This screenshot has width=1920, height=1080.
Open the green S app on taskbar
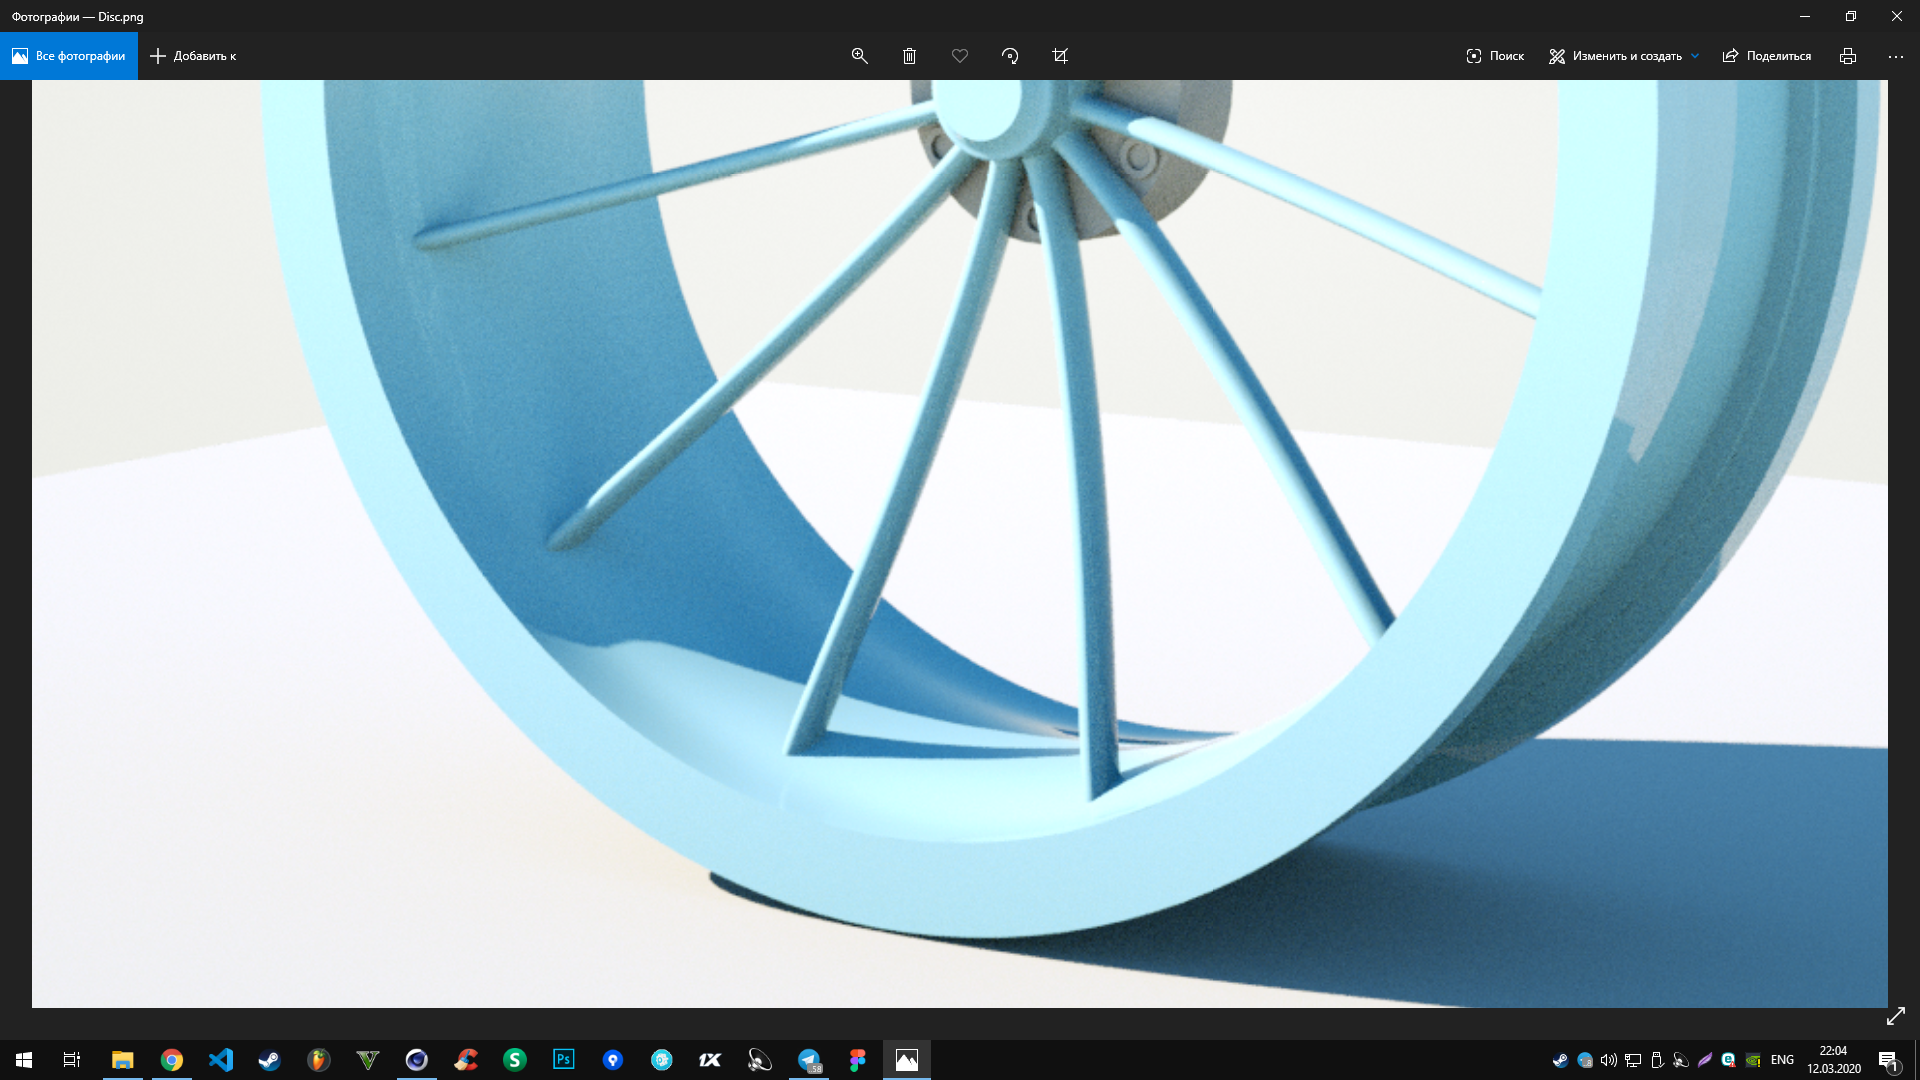(x=515, y=1060)
